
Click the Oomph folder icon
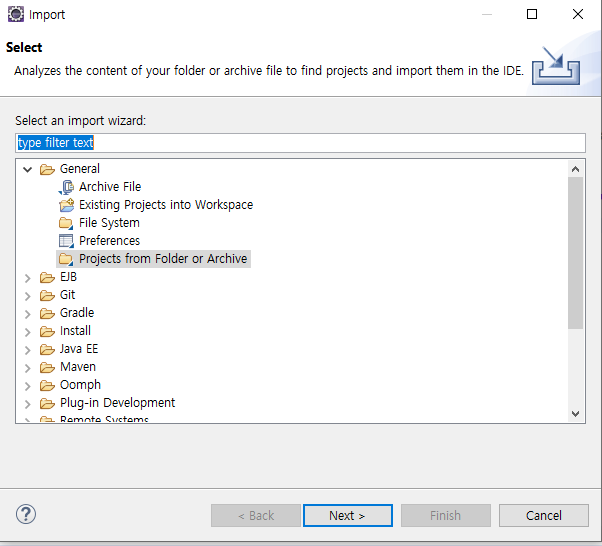(47, 385)
